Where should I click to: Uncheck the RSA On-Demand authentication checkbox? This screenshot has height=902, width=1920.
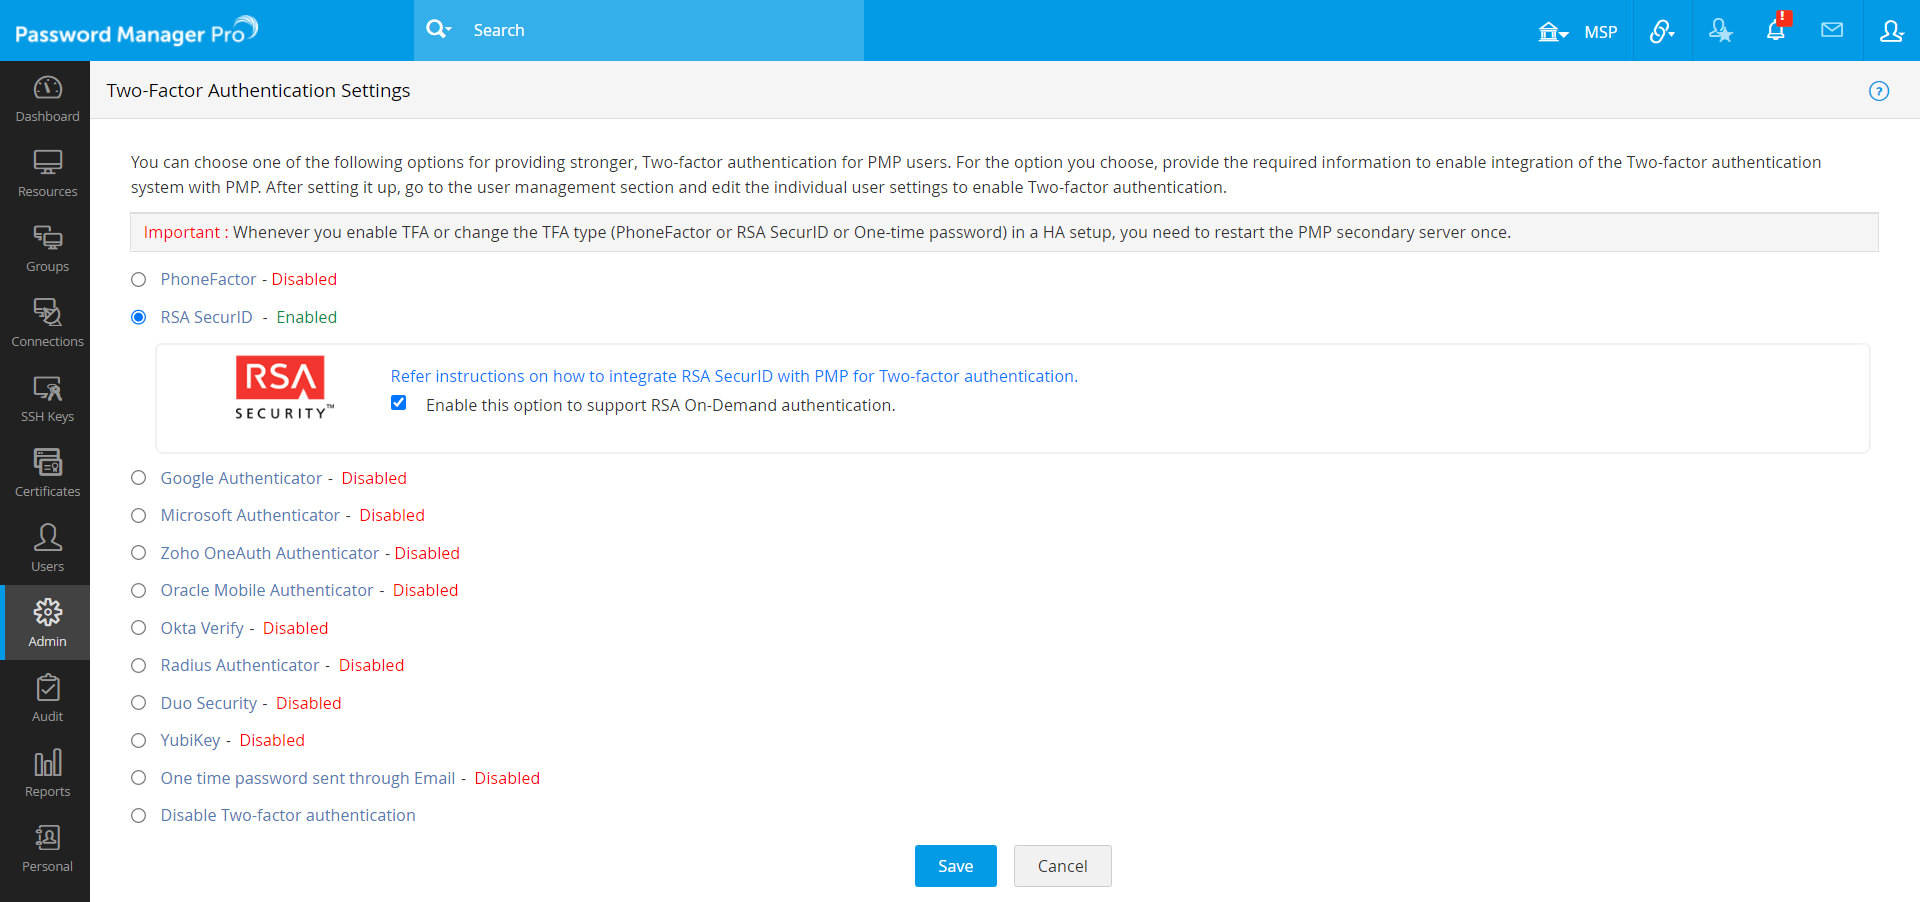tap(399, 403)
